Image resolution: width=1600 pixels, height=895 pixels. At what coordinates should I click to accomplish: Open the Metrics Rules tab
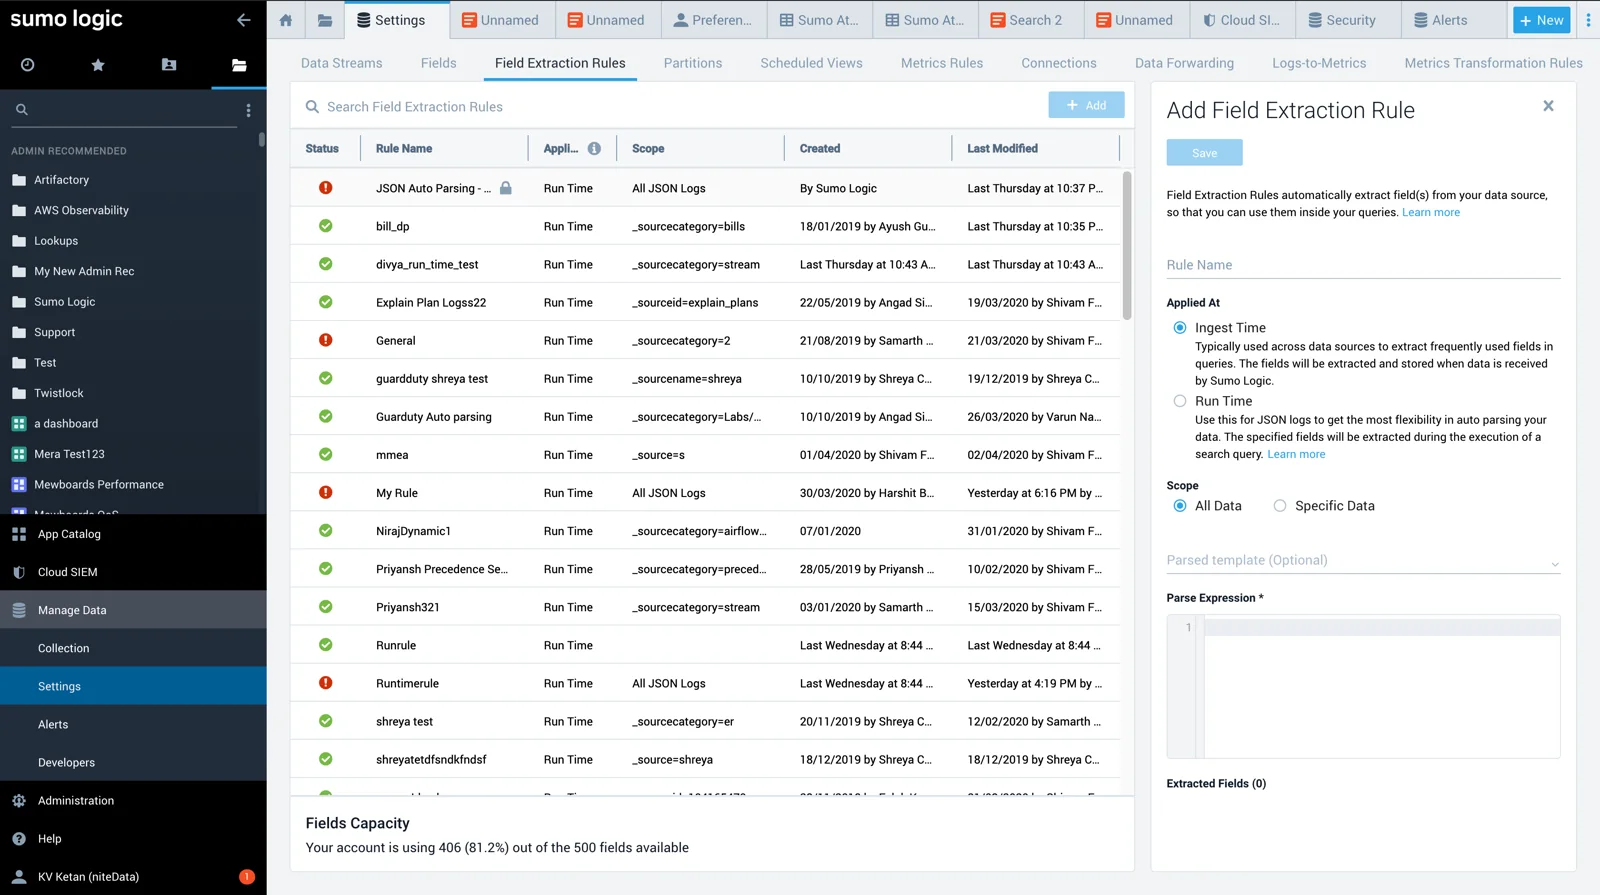(x=941, y=63)
